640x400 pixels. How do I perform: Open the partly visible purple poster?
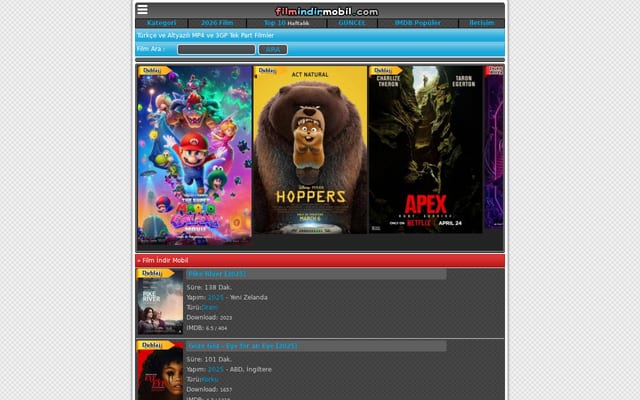494,147
